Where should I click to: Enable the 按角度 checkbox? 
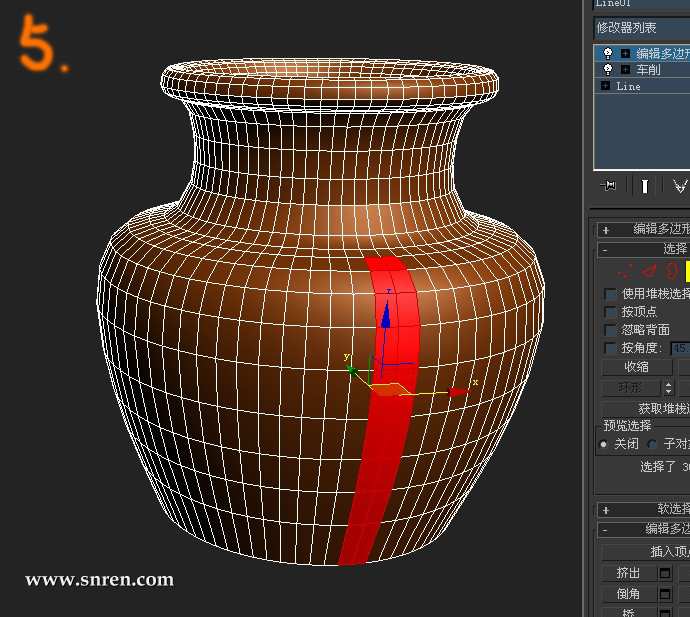pos(610,349)
